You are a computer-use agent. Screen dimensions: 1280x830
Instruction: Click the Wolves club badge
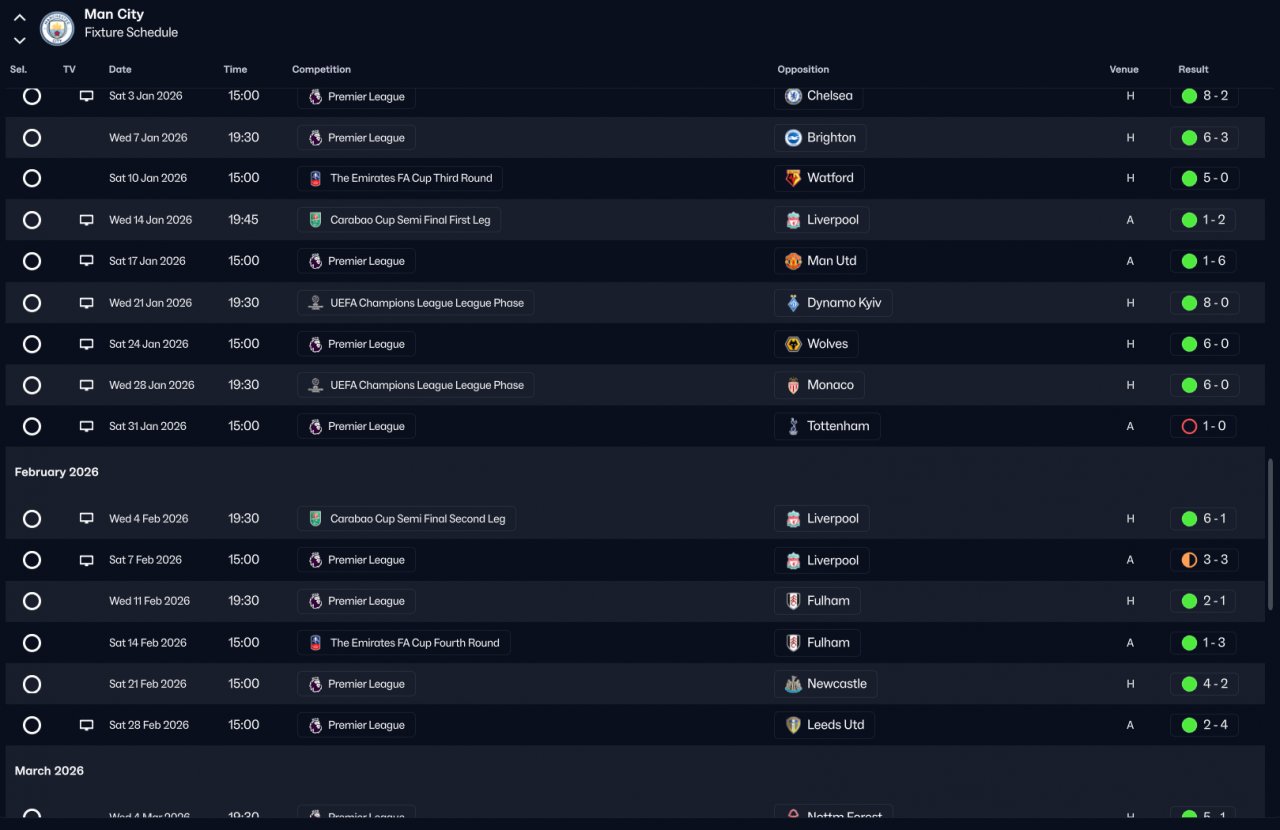click(x=793, y=344)
